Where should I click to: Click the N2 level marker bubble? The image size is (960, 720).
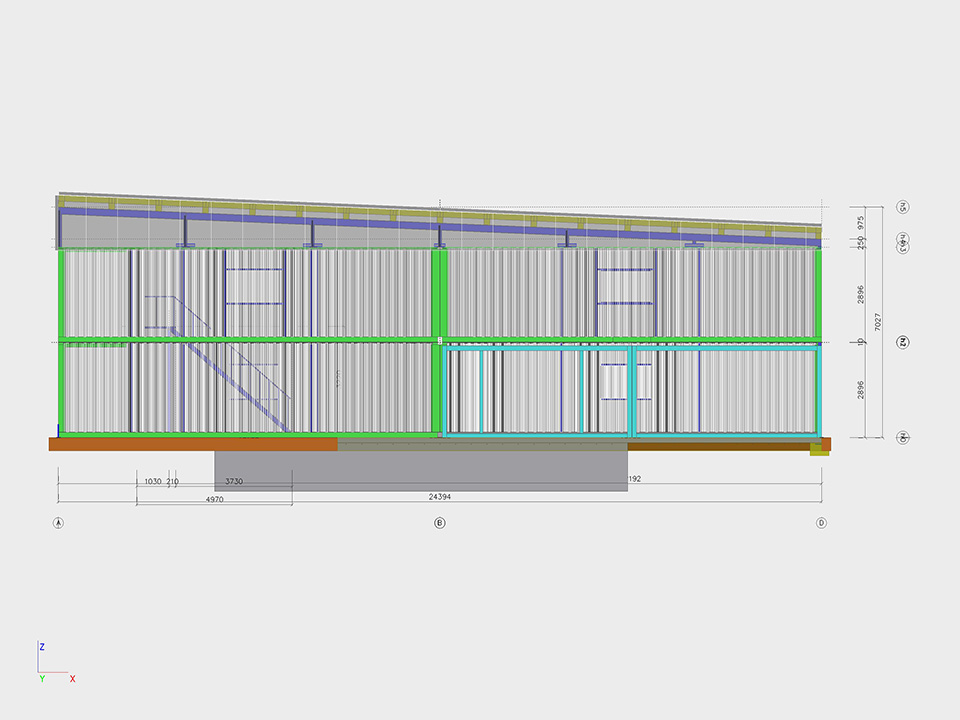(x=902, y=342)
